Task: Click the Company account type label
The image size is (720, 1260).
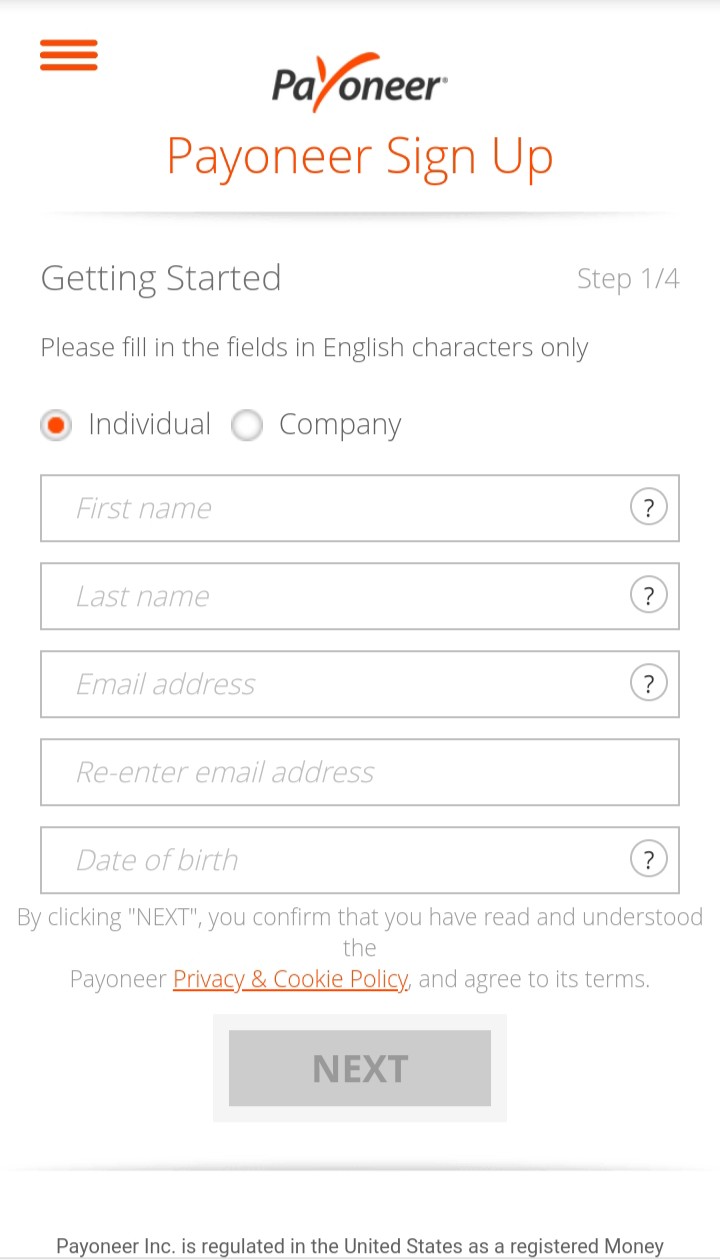Action: coord(340,424)
